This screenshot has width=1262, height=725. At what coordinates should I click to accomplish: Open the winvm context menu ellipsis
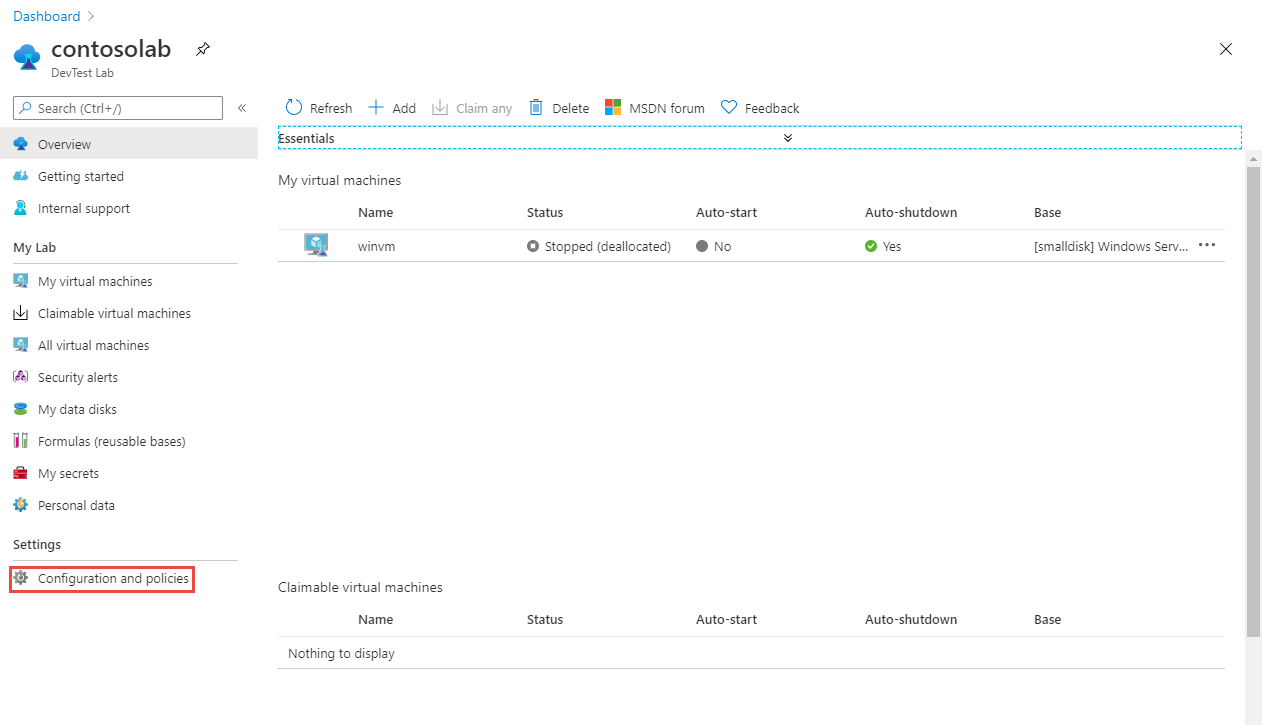[x=1206, y=245]
